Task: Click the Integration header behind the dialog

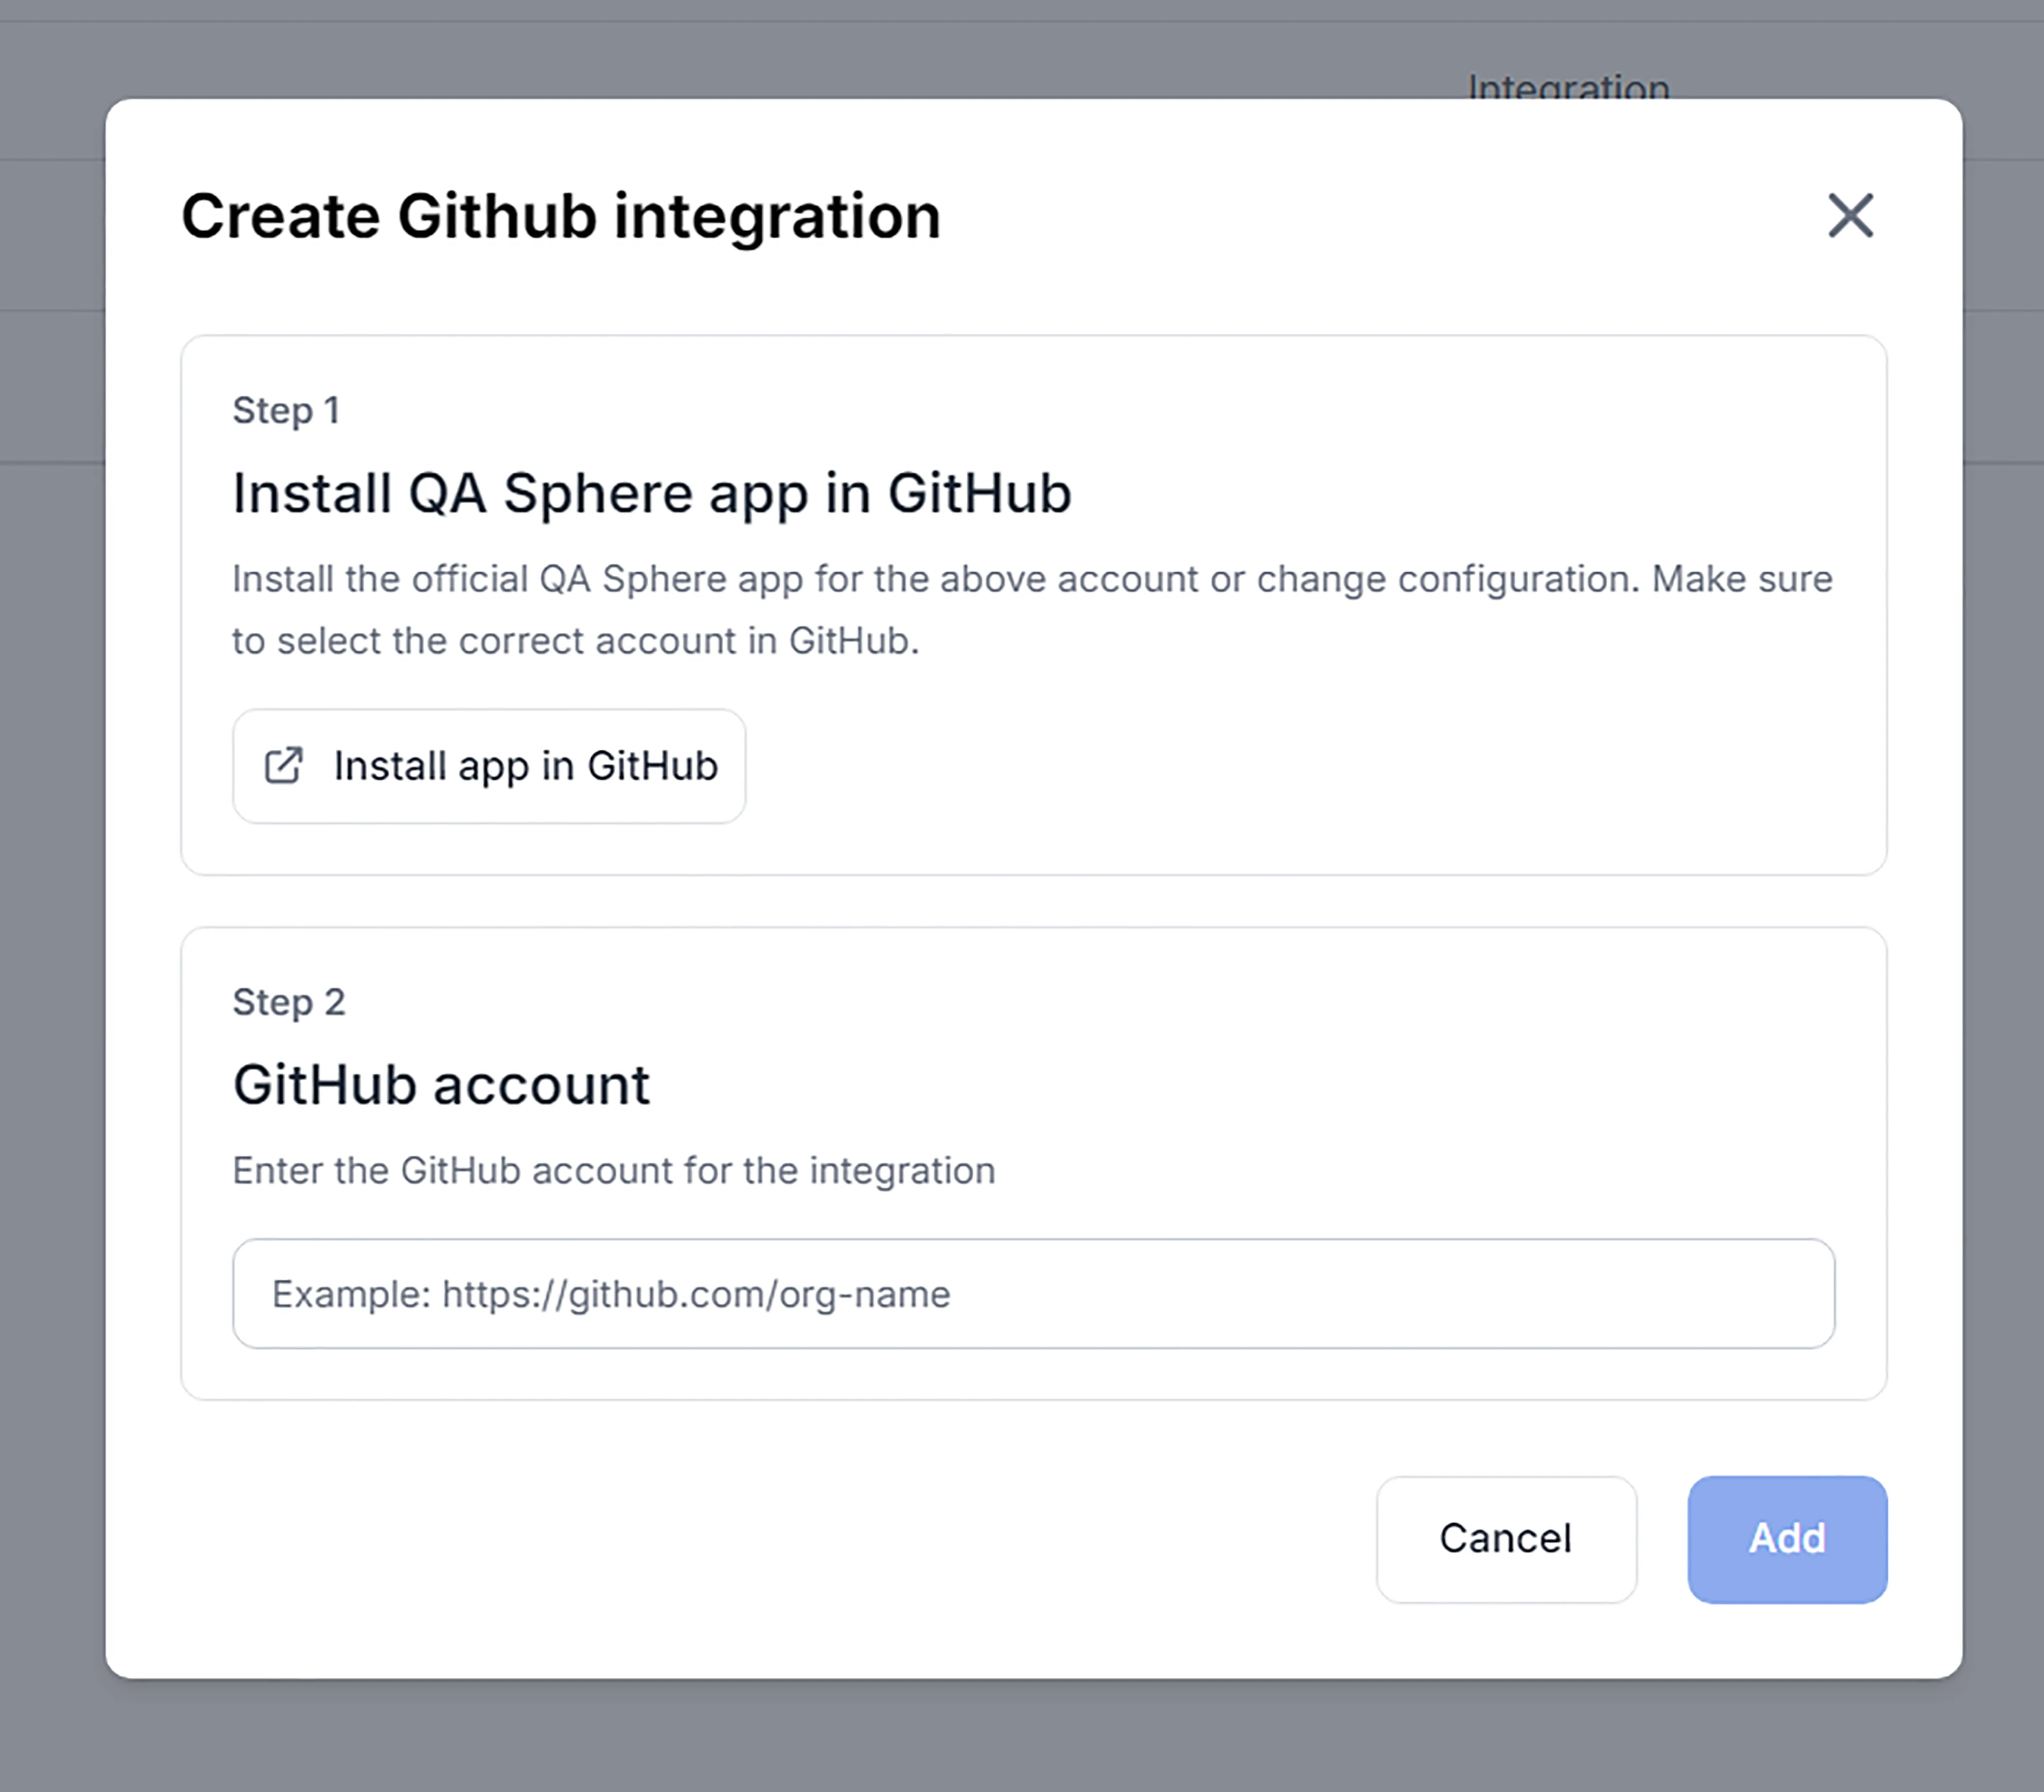Action: [1567, 87]
